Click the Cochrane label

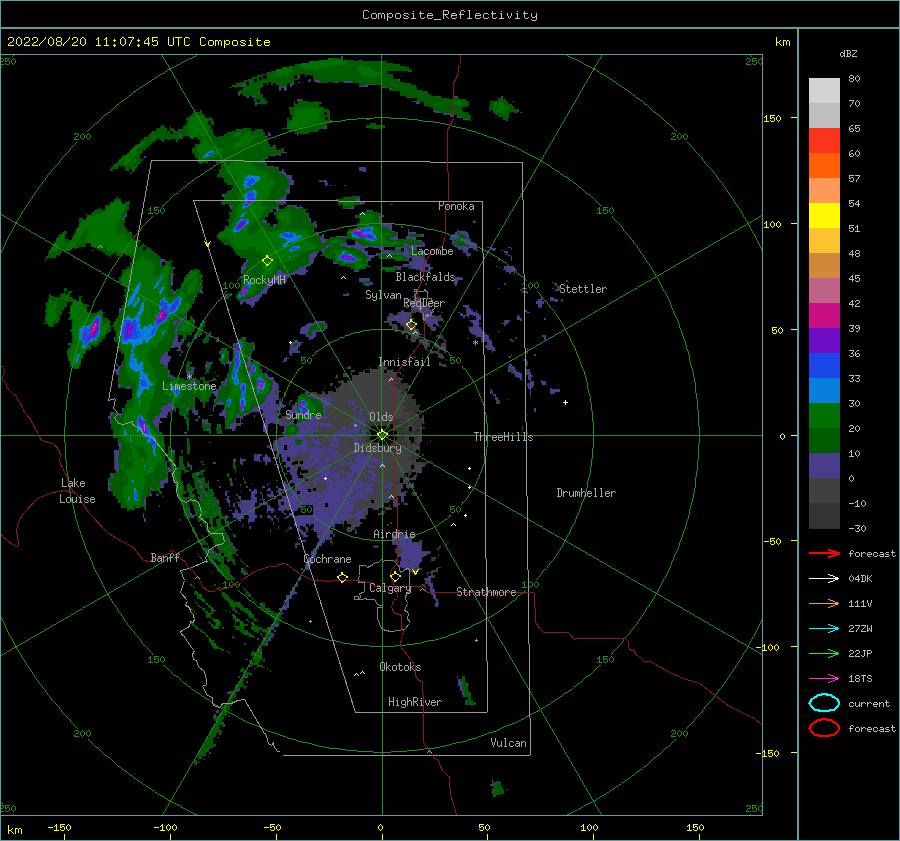(327, 559)
